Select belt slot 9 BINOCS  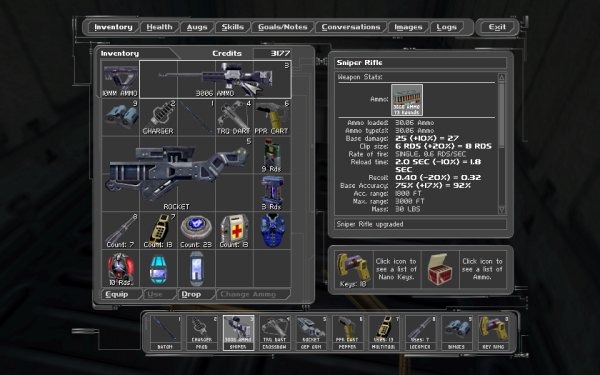pyautogui.click(x=457, y=333)
